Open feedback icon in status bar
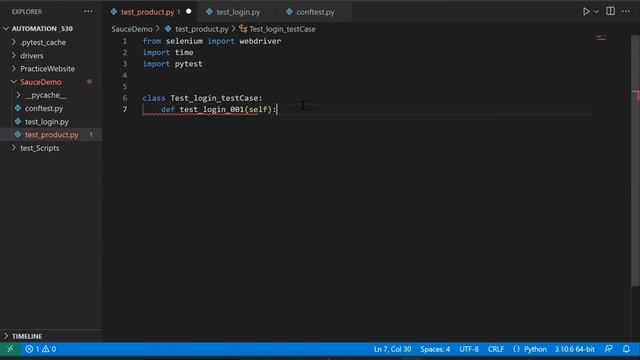This screenshot has height=360, width=640. (x=608, y=349)
